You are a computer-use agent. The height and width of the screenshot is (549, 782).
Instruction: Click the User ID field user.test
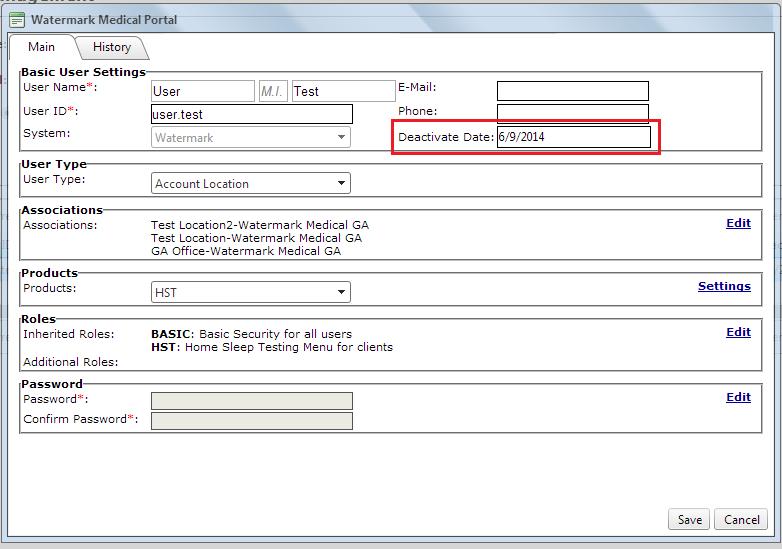coord(252,114)
